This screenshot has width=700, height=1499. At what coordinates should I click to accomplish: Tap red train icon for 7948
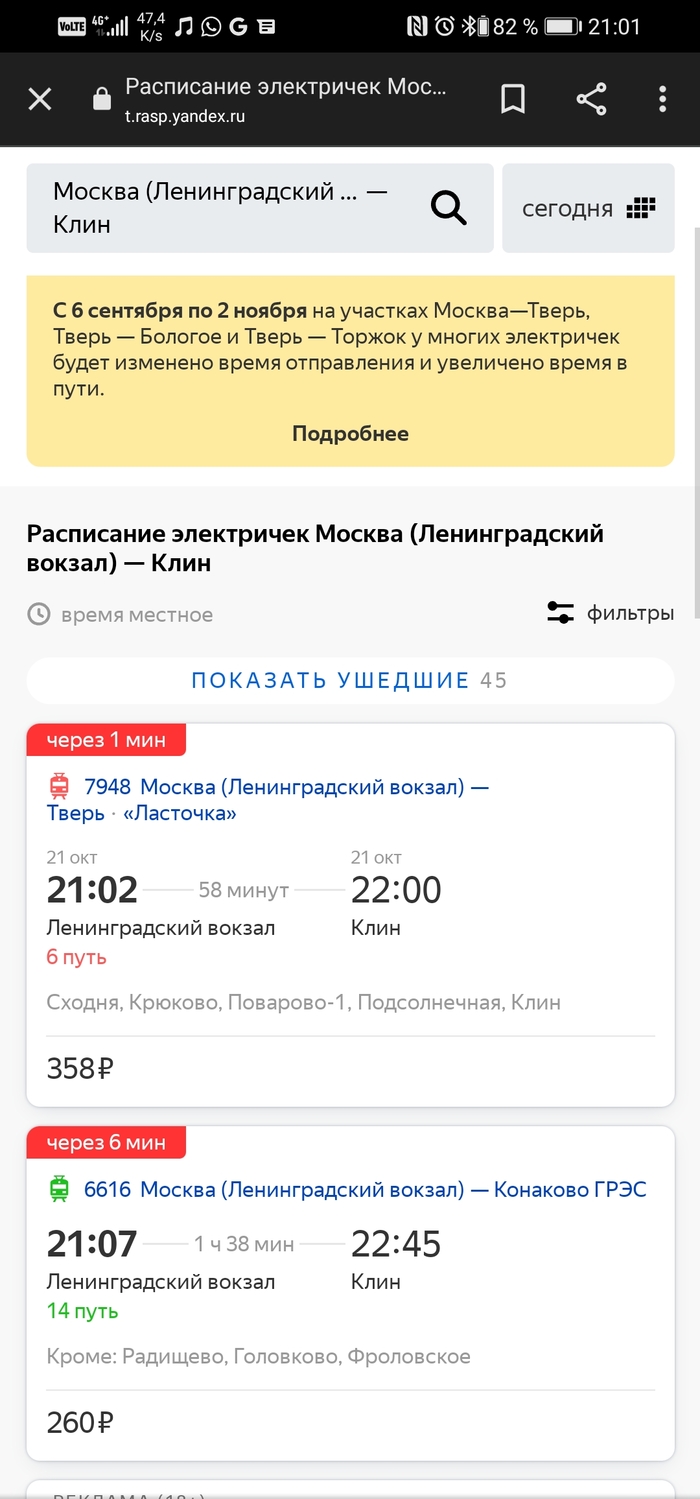59,787
